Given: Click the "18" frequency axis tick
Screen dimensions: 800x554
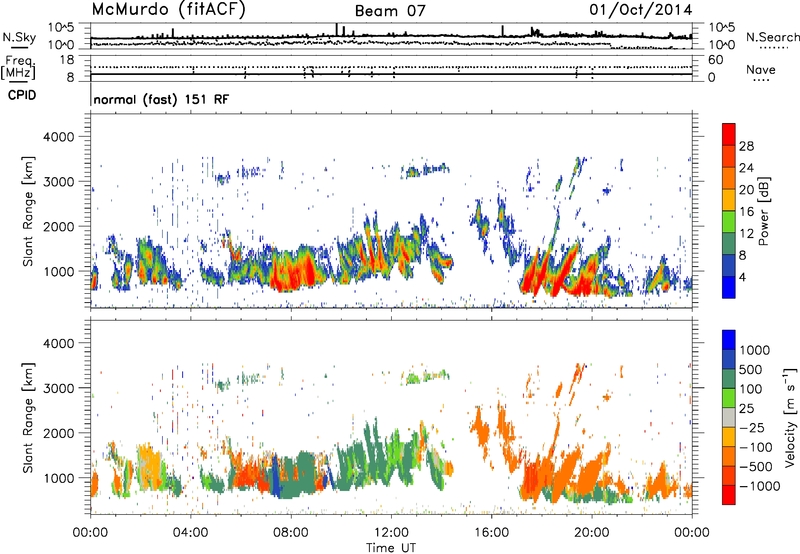Looking at the screenshot, I should pyautogui.click(x=67, y=60).
